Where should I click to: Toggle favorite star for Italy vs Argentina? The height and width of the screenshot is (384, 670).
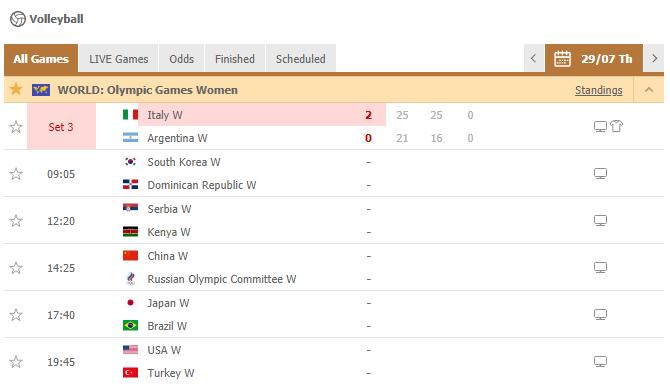(x=16, y=127)
